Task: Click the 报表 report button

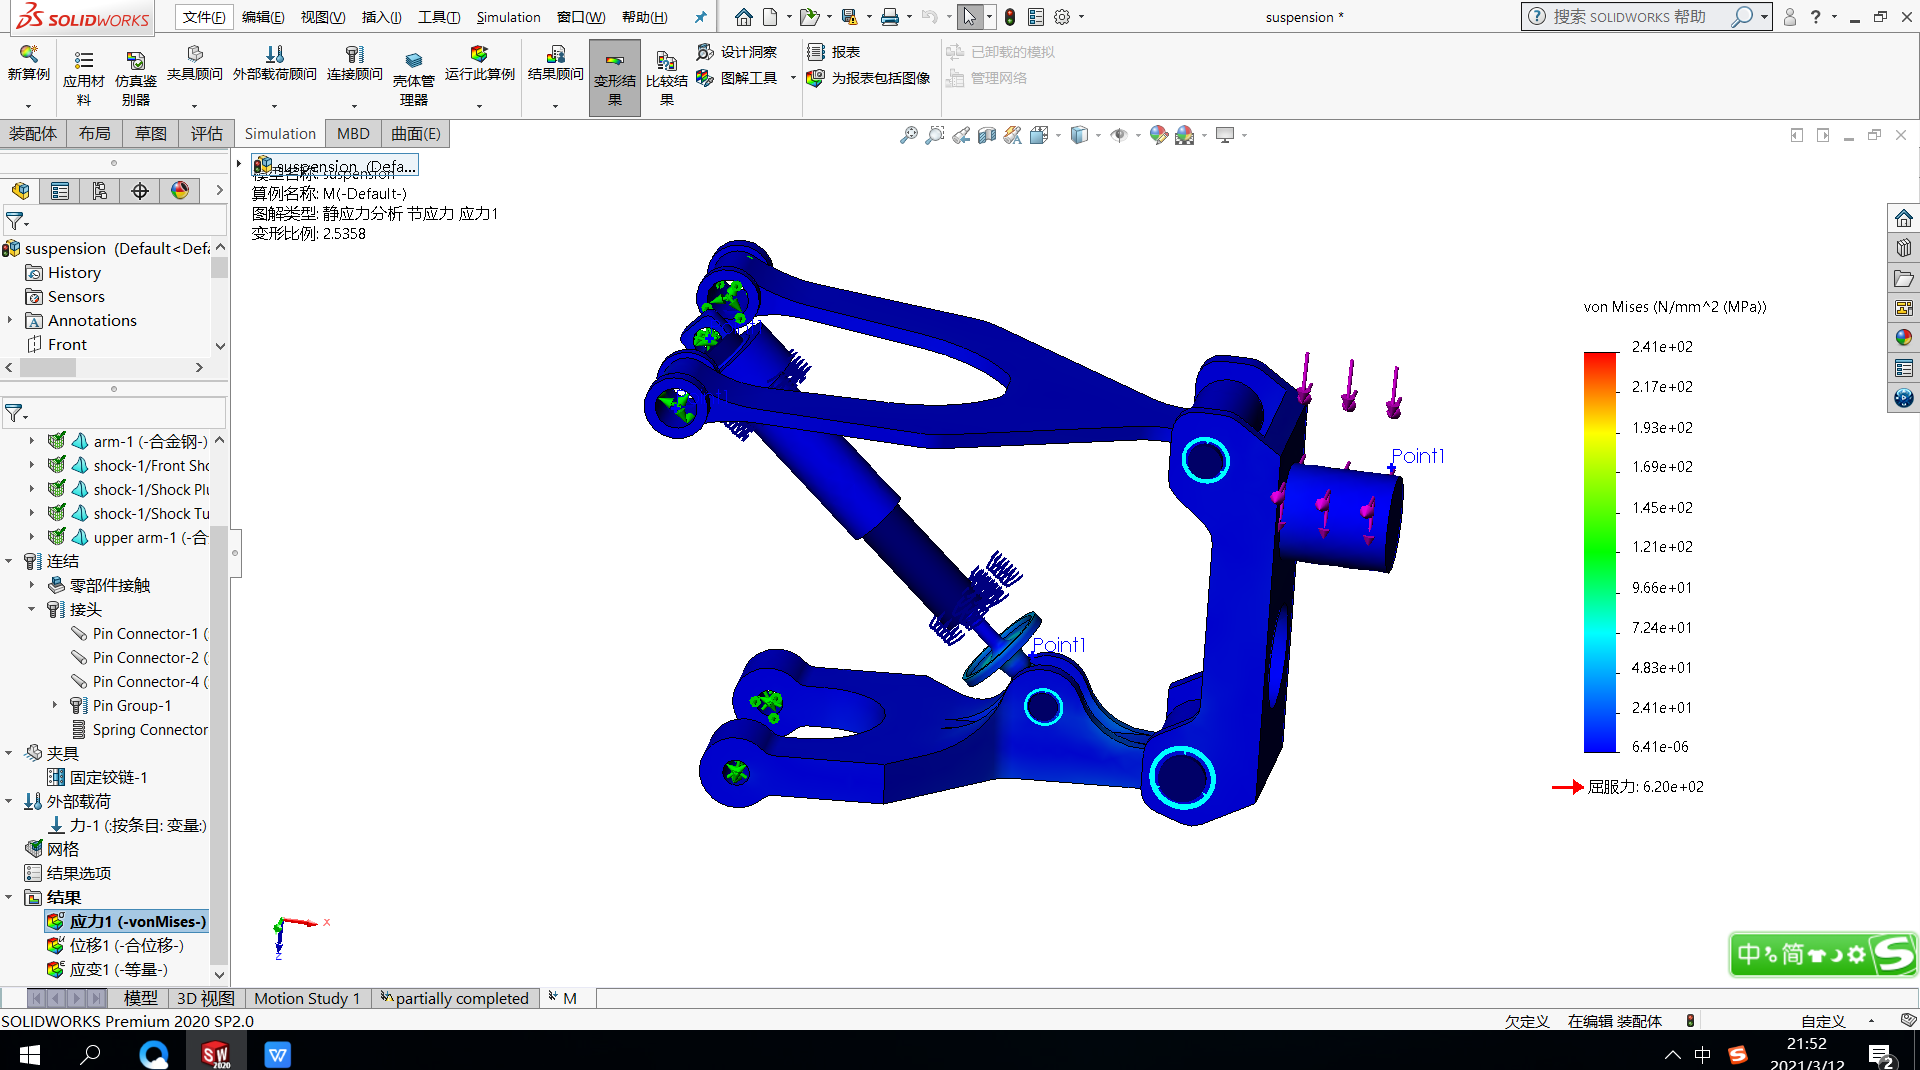Action: click(834, 52)
